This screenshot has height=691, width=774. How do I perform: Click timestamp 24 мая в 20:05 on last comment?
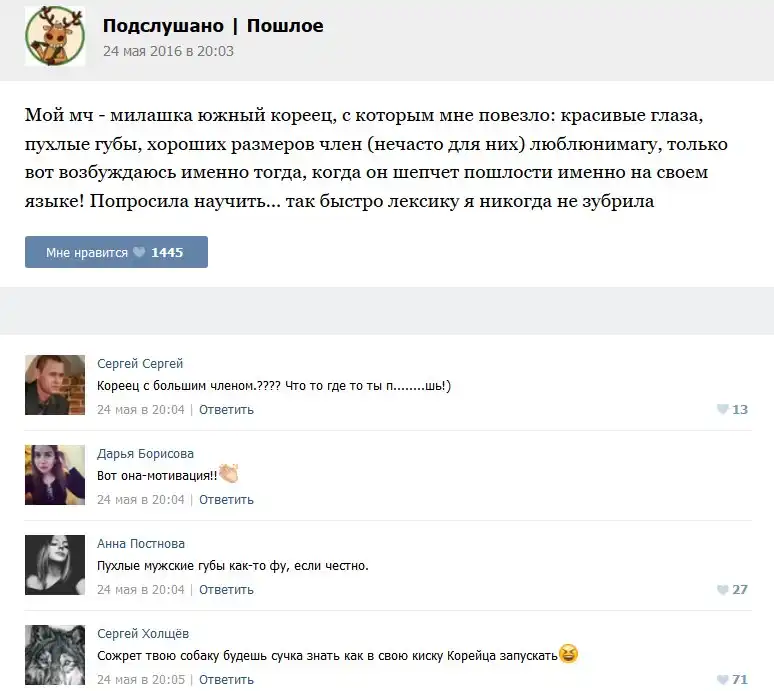click(141, 680)
